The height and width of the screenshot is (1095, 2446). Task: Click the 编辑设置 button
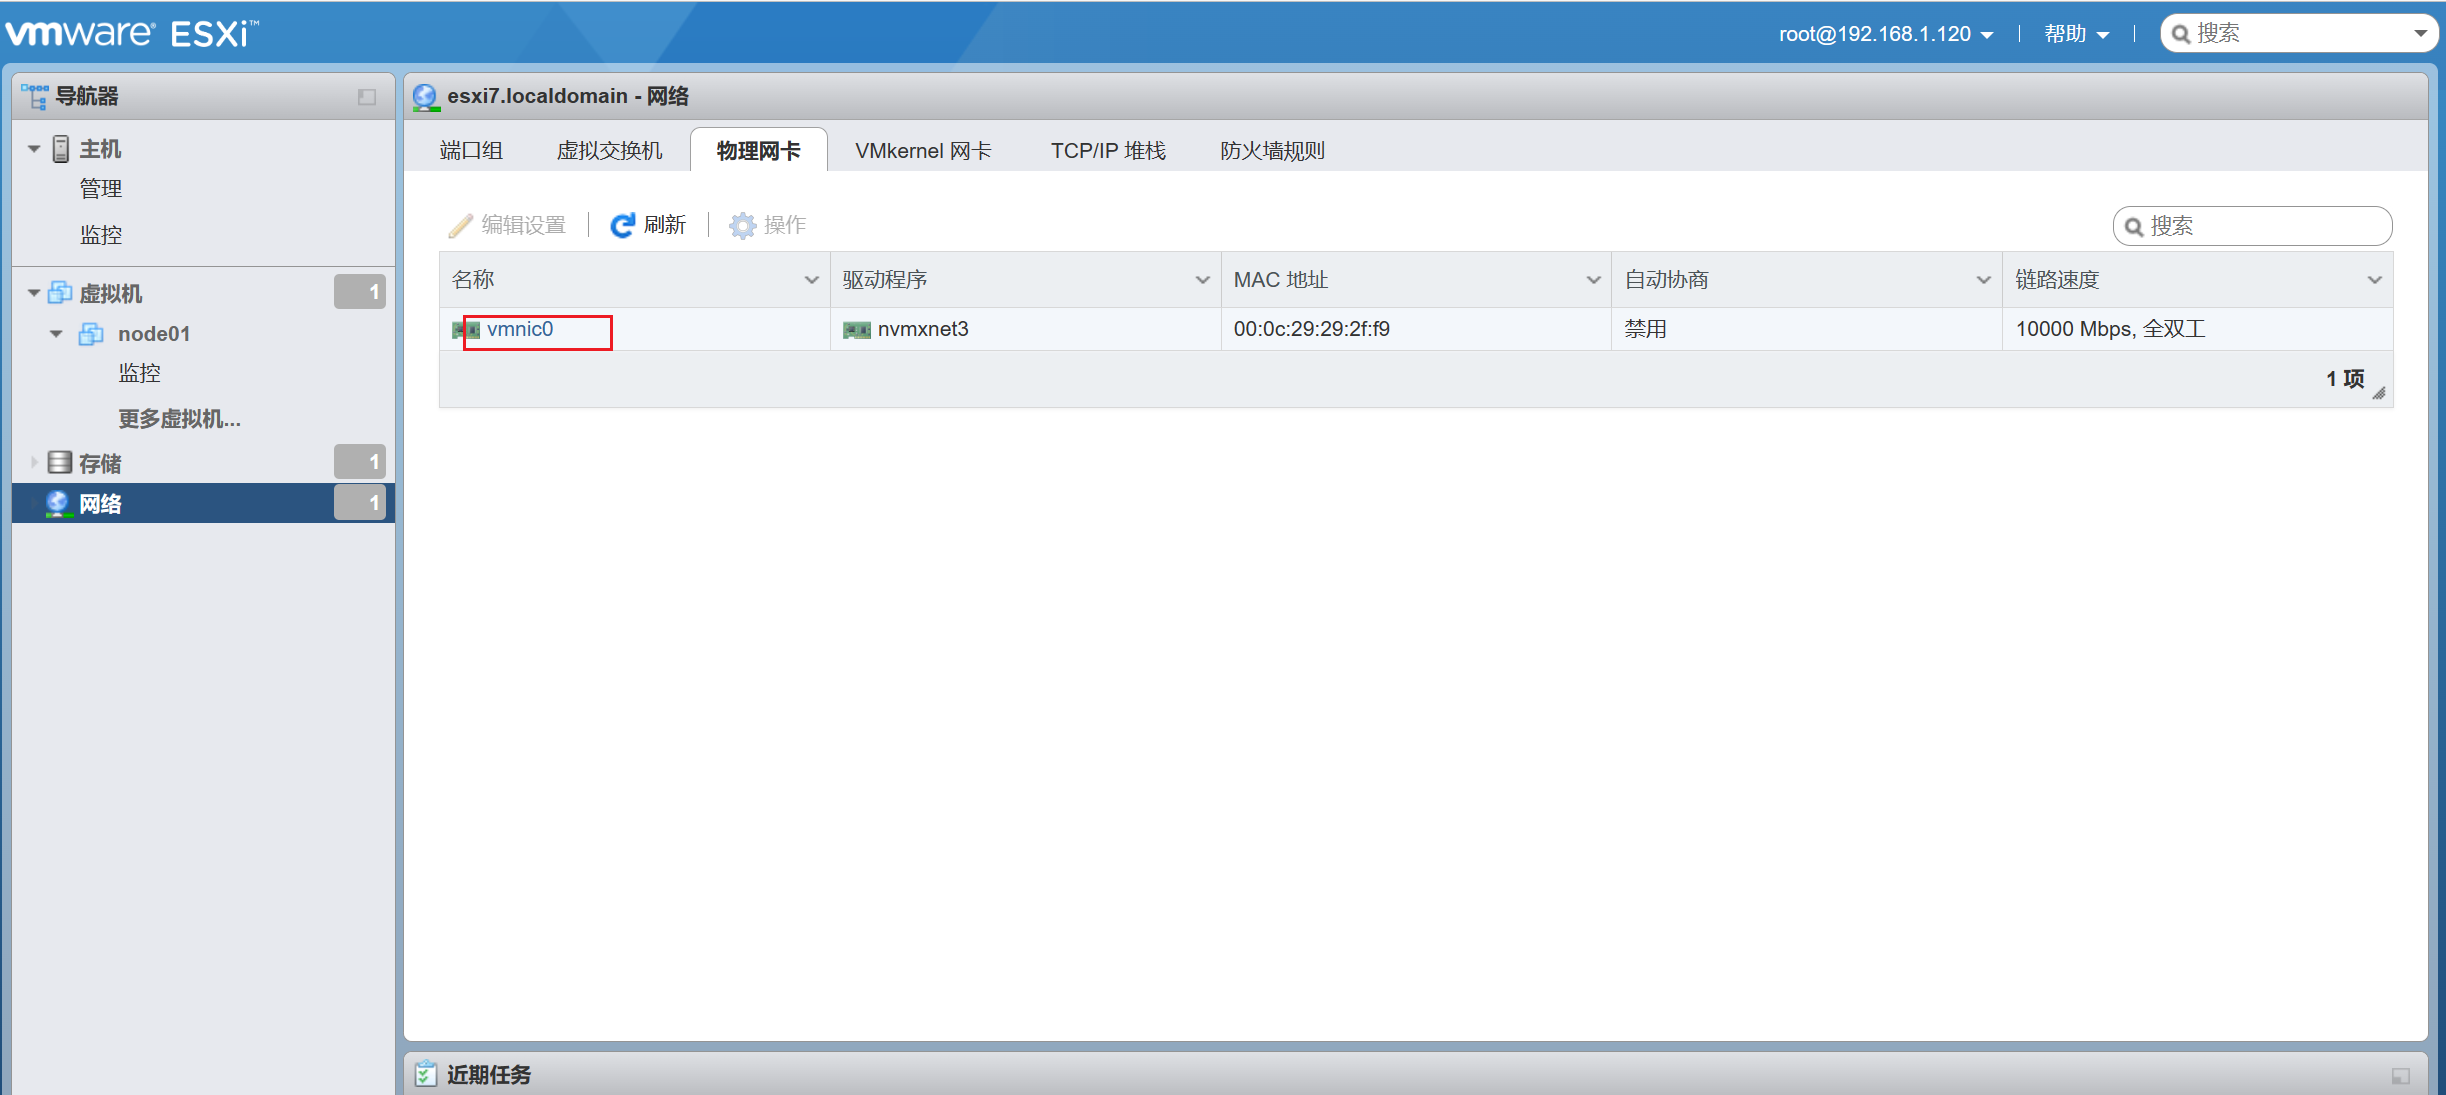508,225
